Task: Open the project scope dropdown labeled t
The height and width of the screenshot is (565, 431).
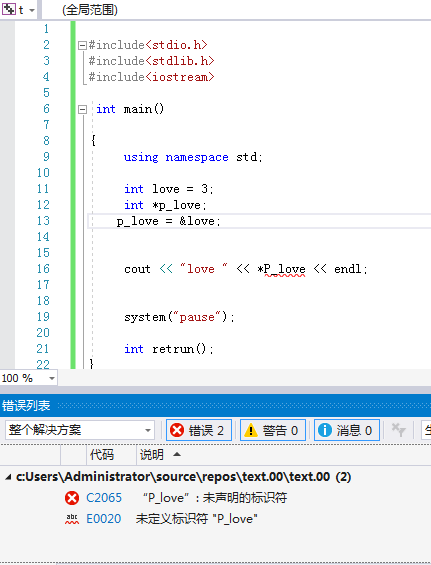Action: [32, 10]
